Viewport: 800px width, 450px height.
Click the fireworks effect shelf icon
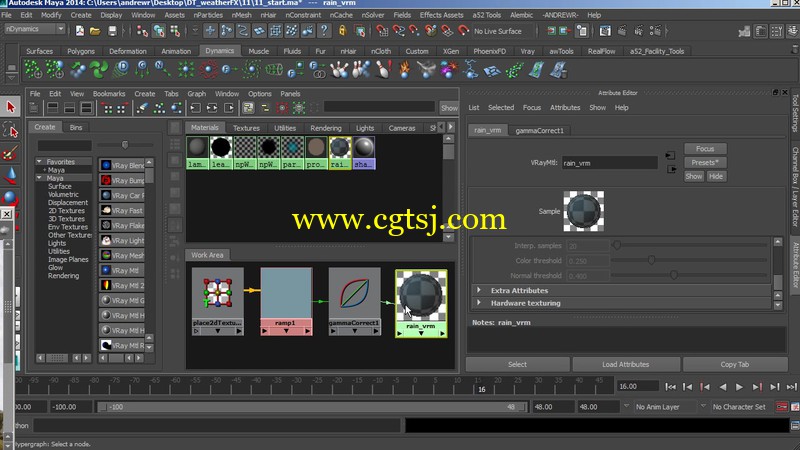click(x=448, y=70)
